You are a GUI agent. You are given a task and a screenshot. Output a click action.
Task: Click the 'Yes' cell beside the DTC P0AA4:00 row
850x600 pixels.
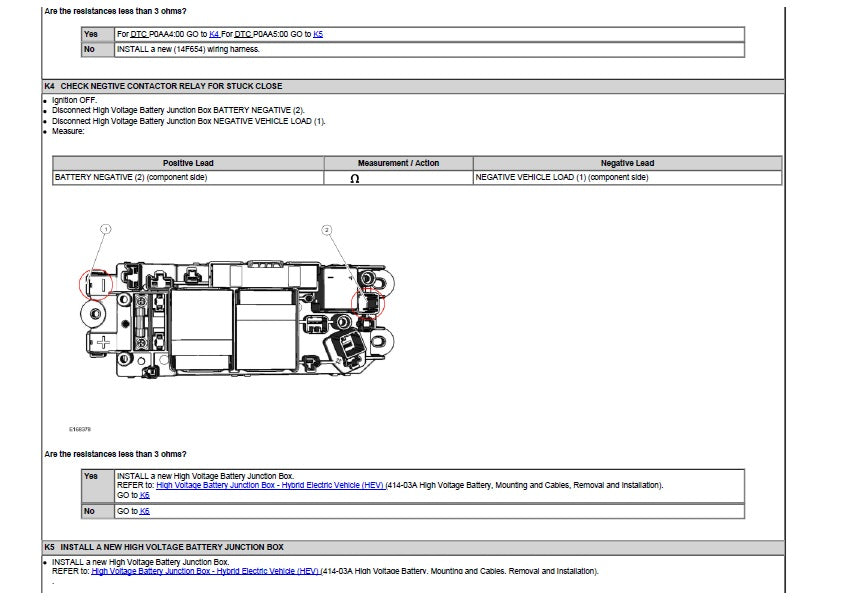[x=98, y=34]
